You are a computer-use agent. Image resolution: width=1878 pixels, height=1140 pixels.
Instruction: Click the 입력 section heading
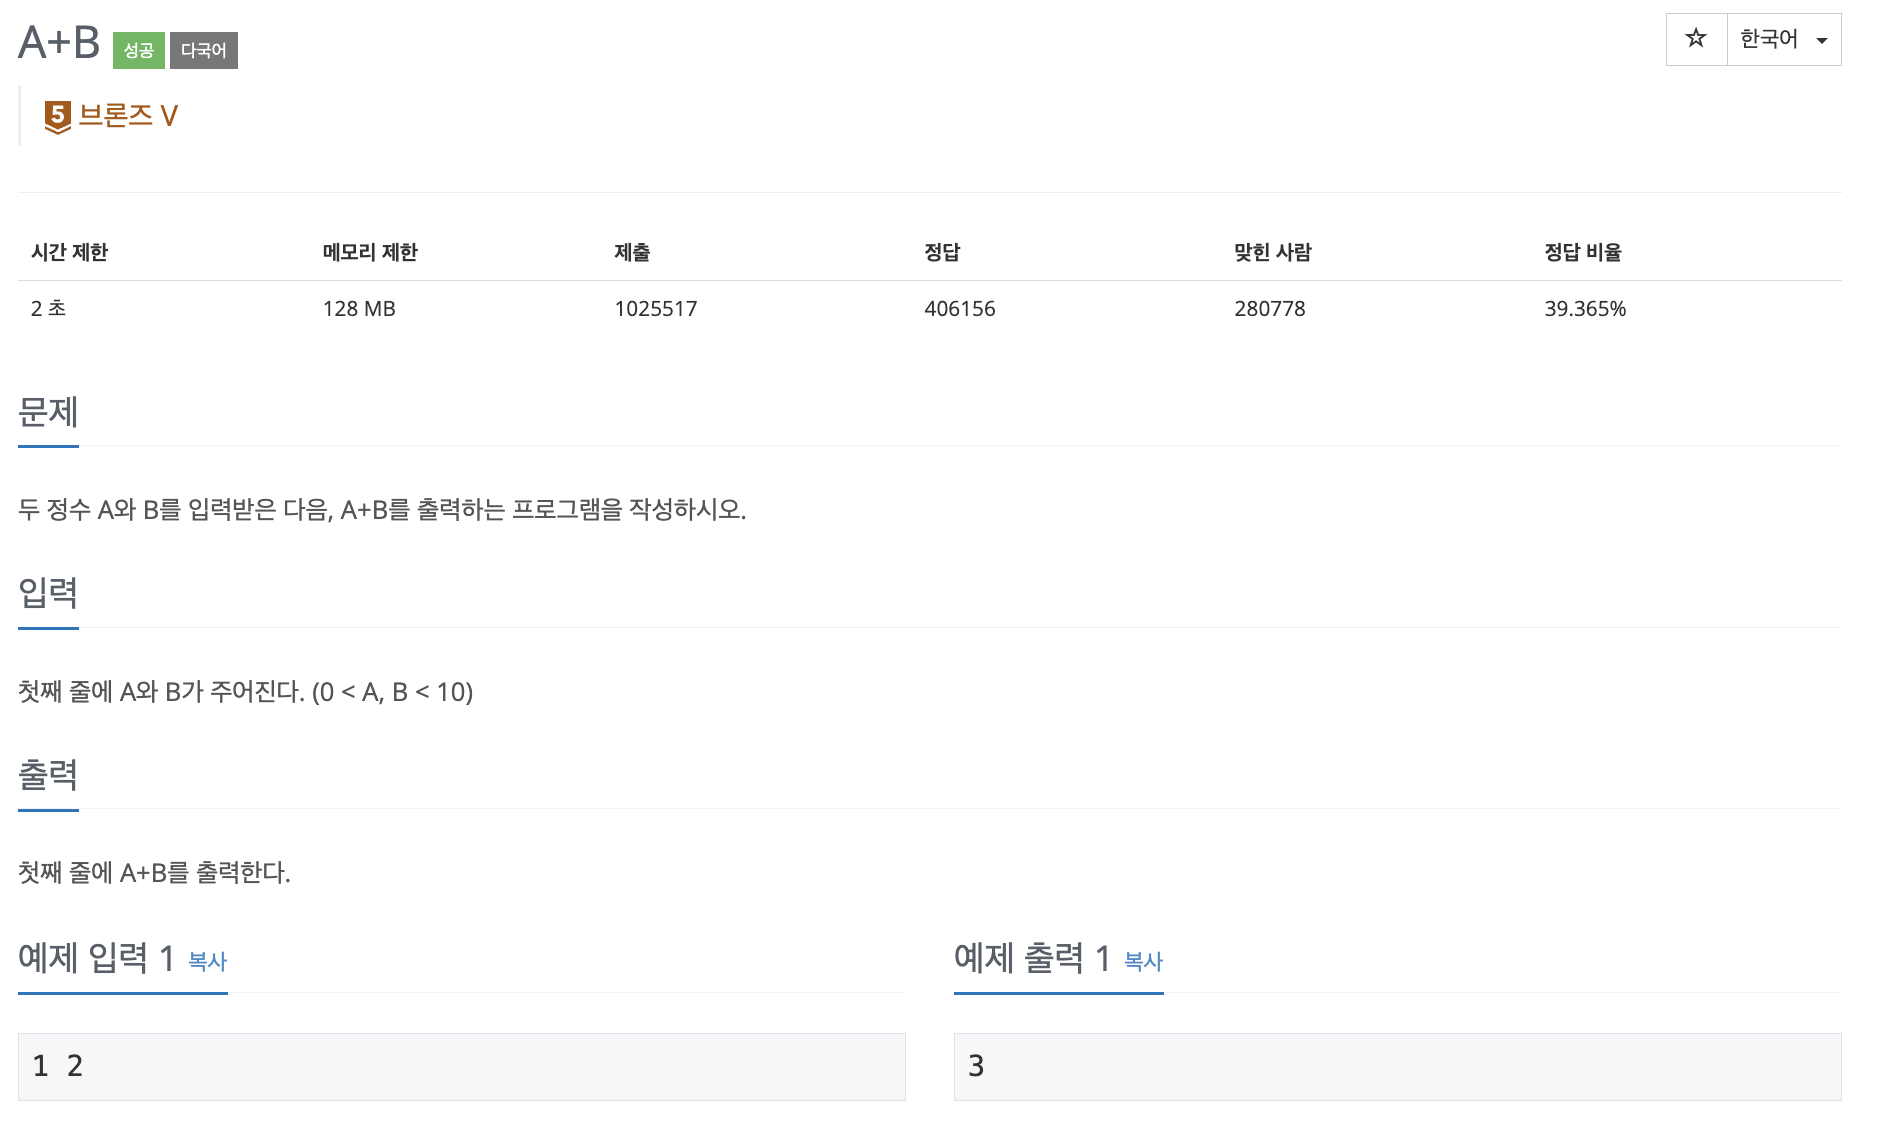[48, 593]
